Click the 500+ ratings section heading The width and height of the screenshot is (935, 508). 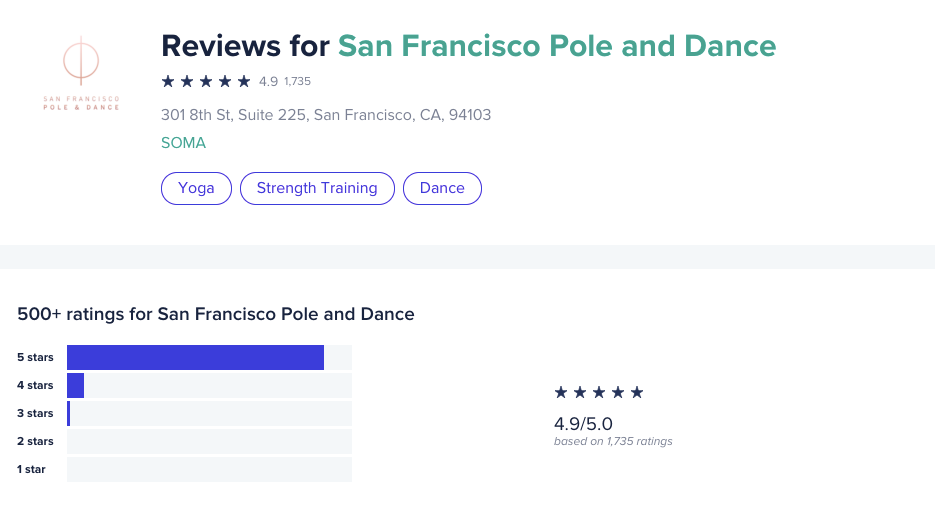(x=216, y=314)
